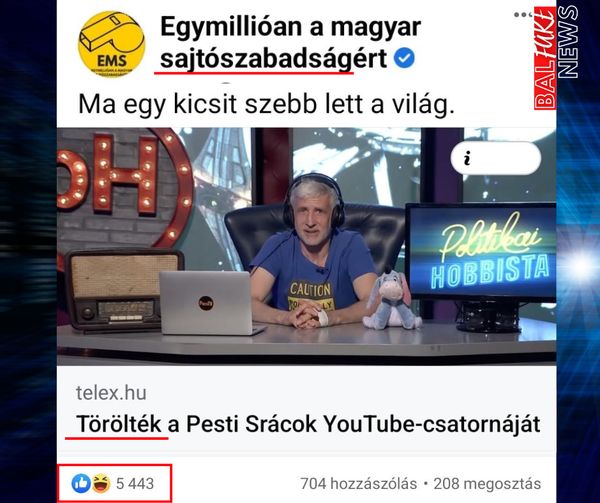Screen dimensions: 600x503
Task: Open the EMS yellow whistle profile picture
Action: (111, 43)
